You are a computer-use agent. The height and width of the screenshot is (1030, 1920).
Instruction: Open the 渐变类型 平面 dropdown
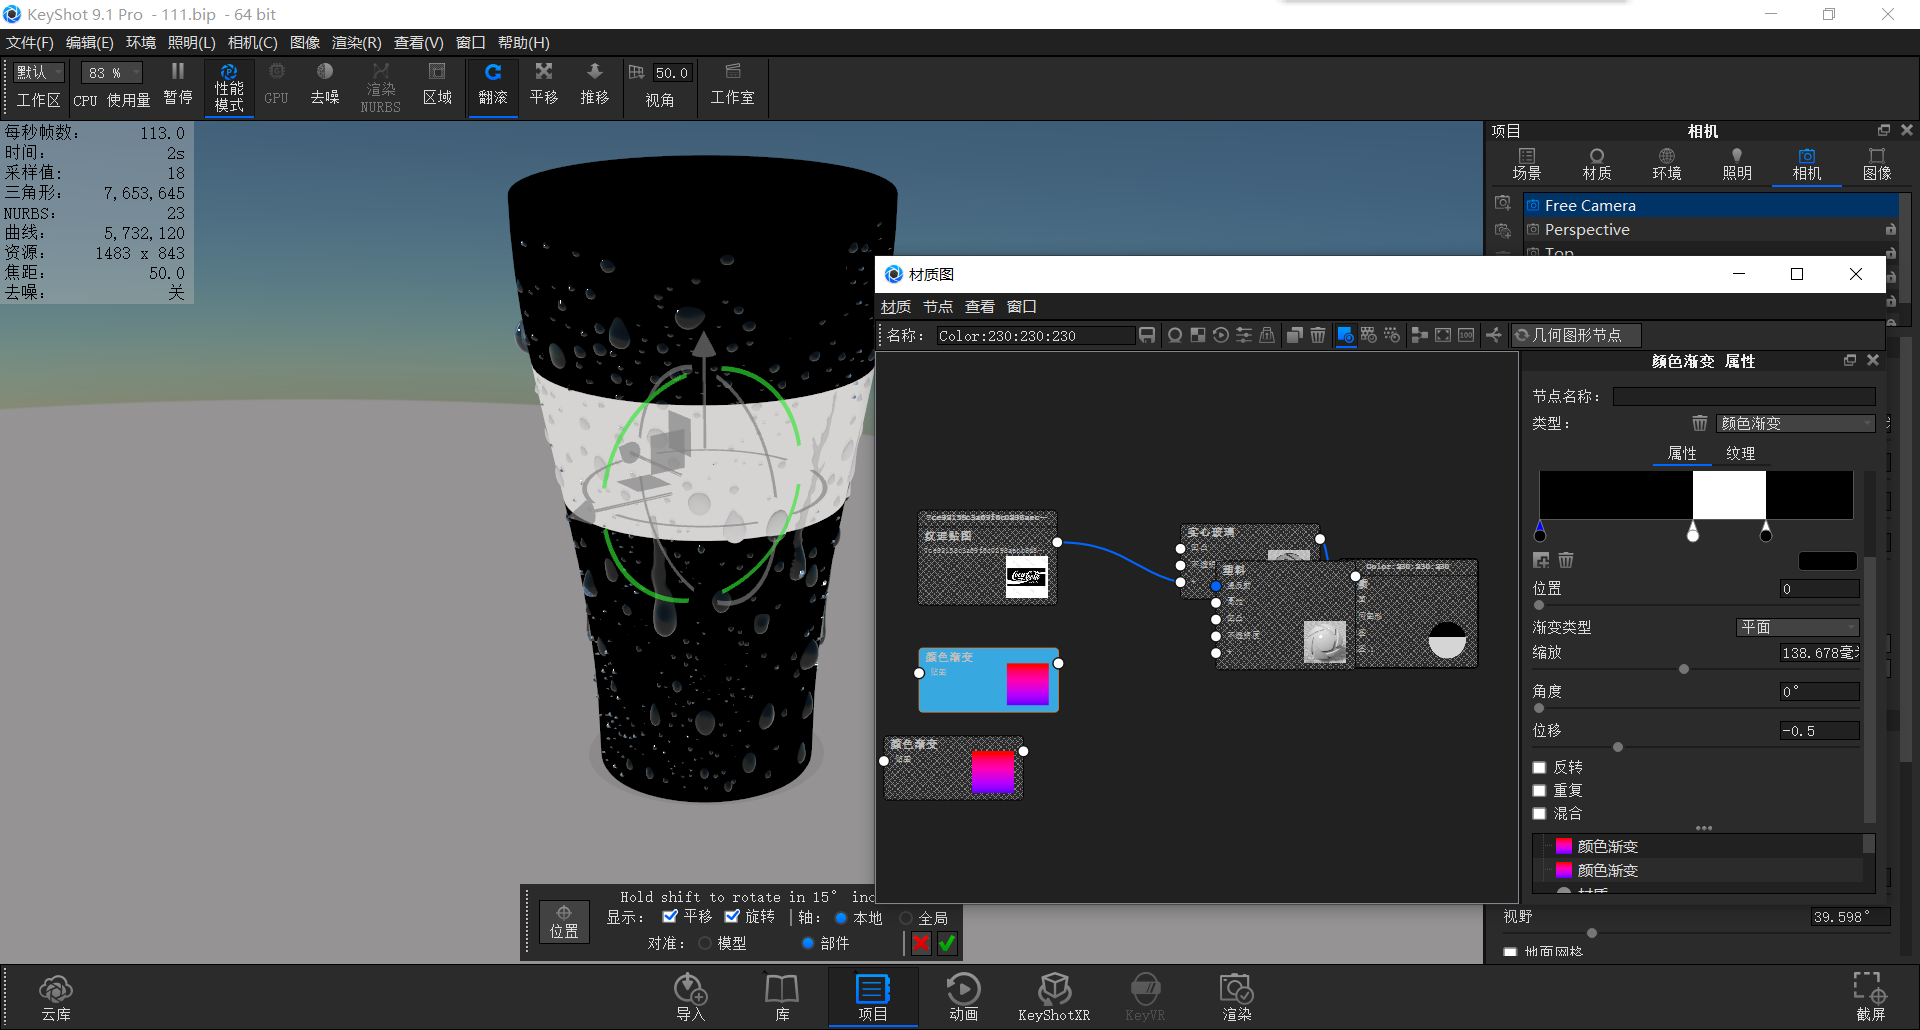pos(1797,627)
